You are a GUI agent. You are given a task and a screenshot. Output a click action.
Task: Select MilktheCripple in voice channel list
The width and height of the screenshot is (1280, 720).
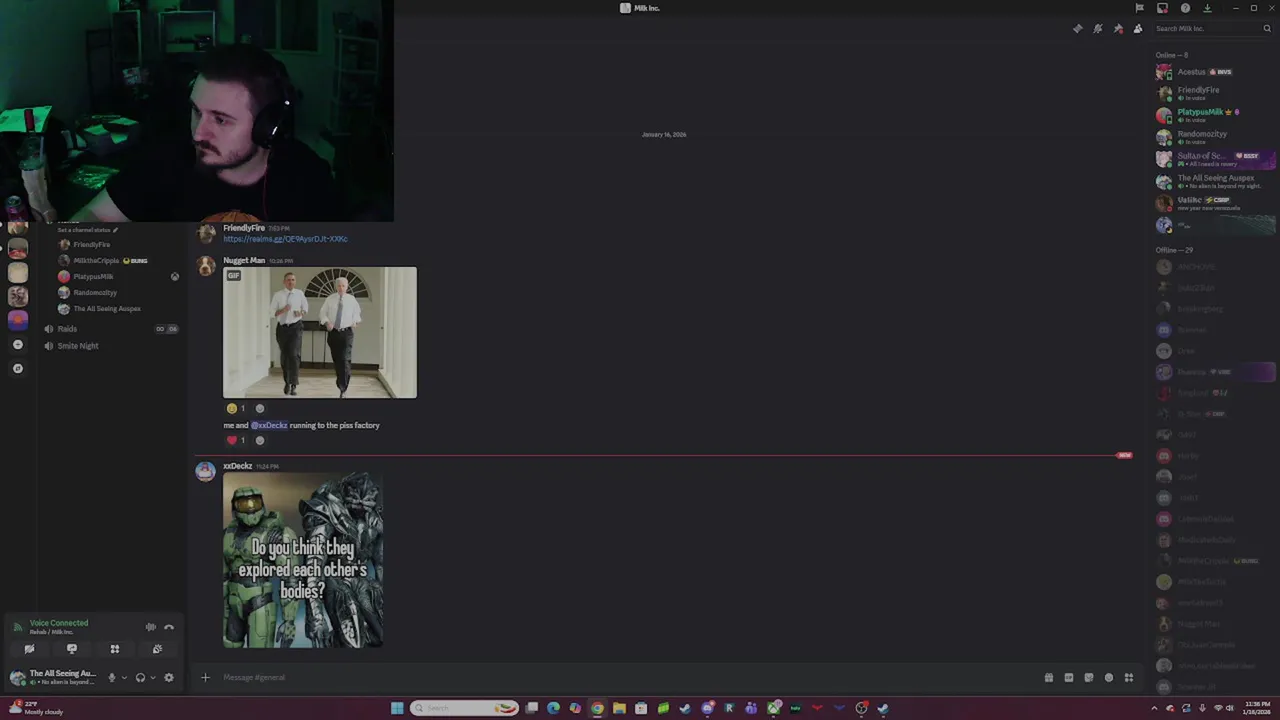(118, 260)
